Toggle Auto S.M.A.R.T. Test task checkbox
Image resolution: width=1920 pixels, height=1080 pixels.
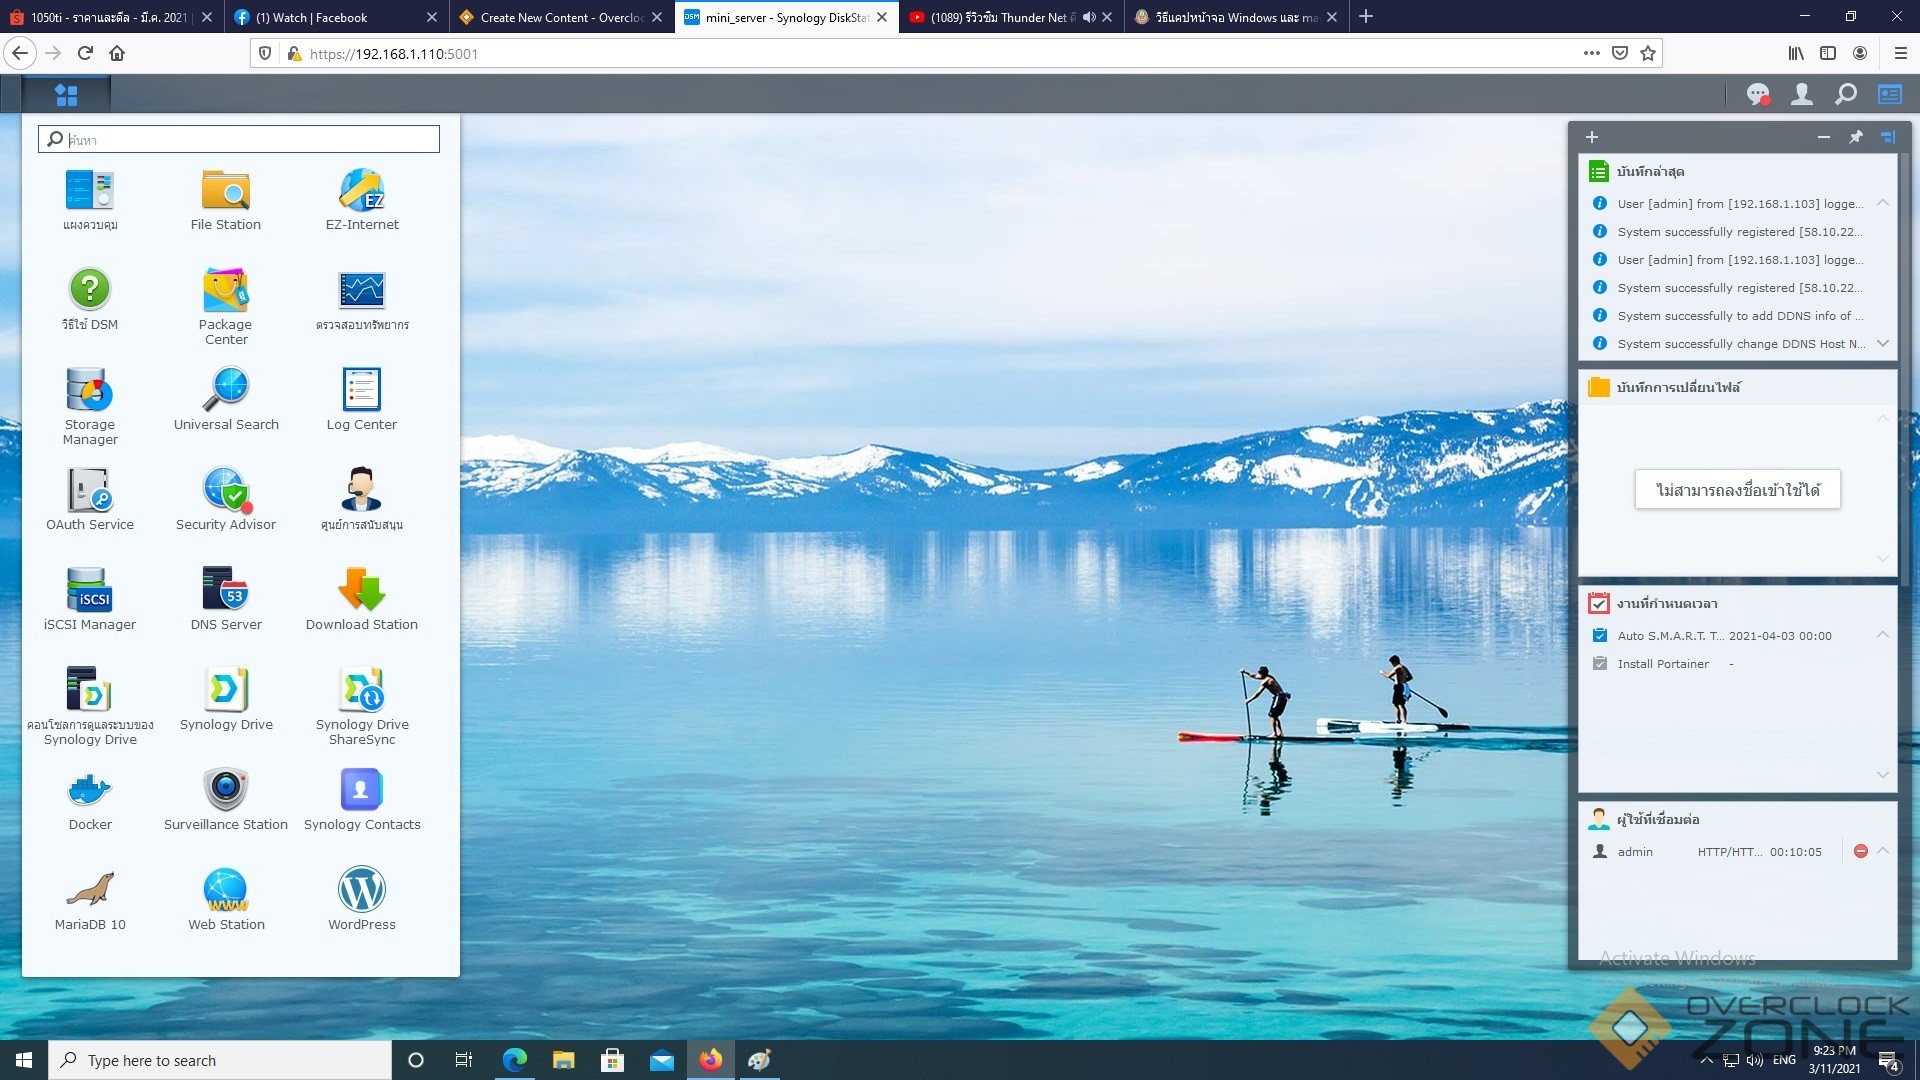click(1600, 636)
